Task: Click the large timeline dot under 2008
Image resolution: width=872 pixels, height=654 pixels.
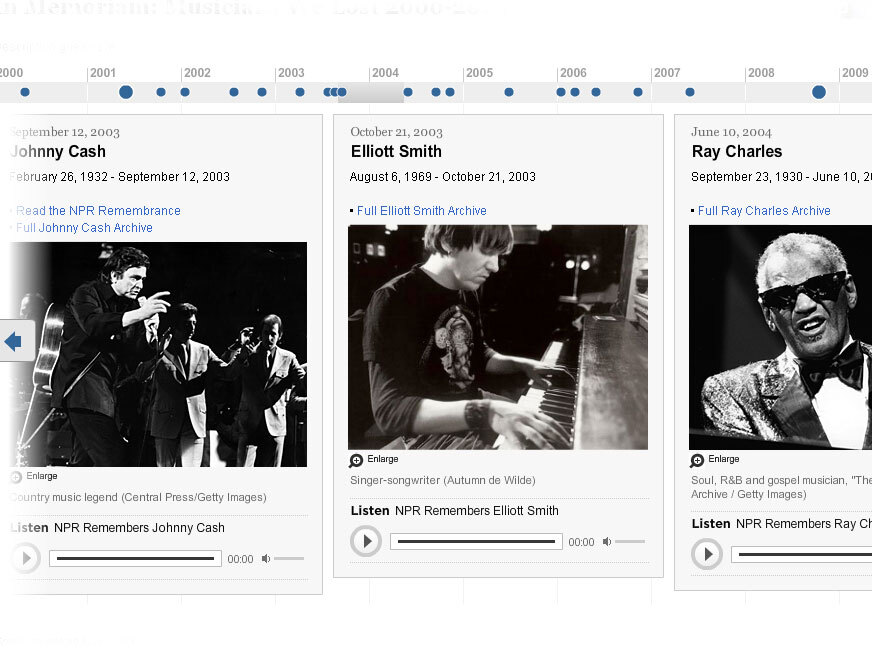Action: click(x=817, y=92)
